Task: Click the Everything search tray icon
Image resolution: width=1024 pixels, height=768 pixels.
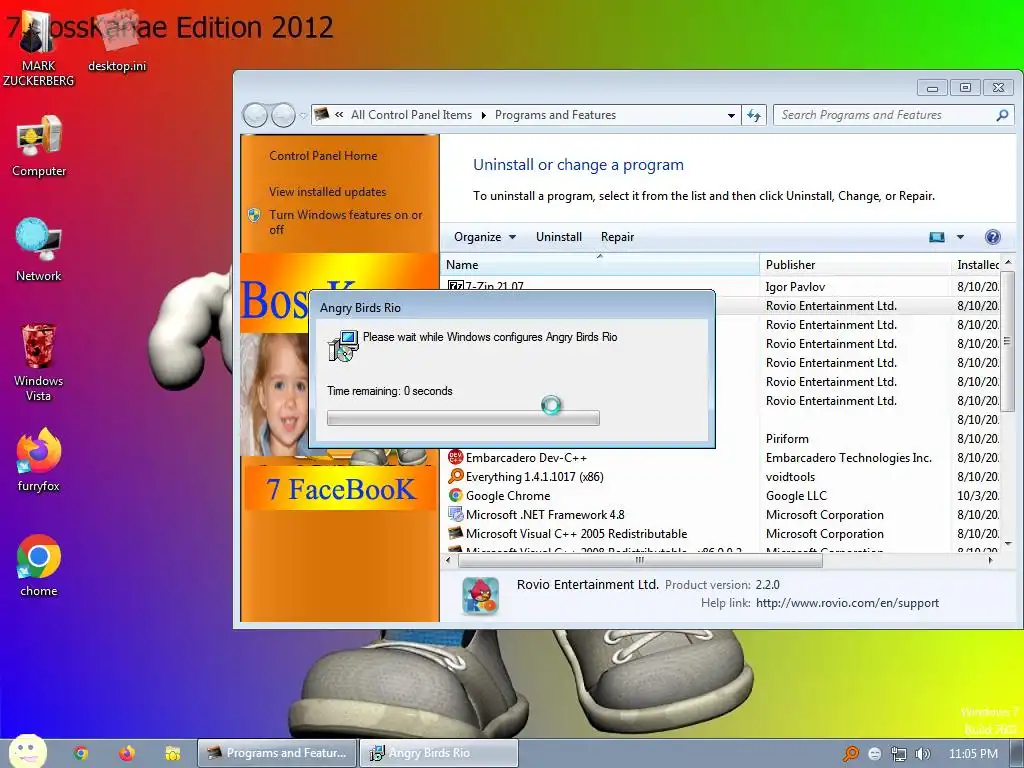Action: point(851,754)
